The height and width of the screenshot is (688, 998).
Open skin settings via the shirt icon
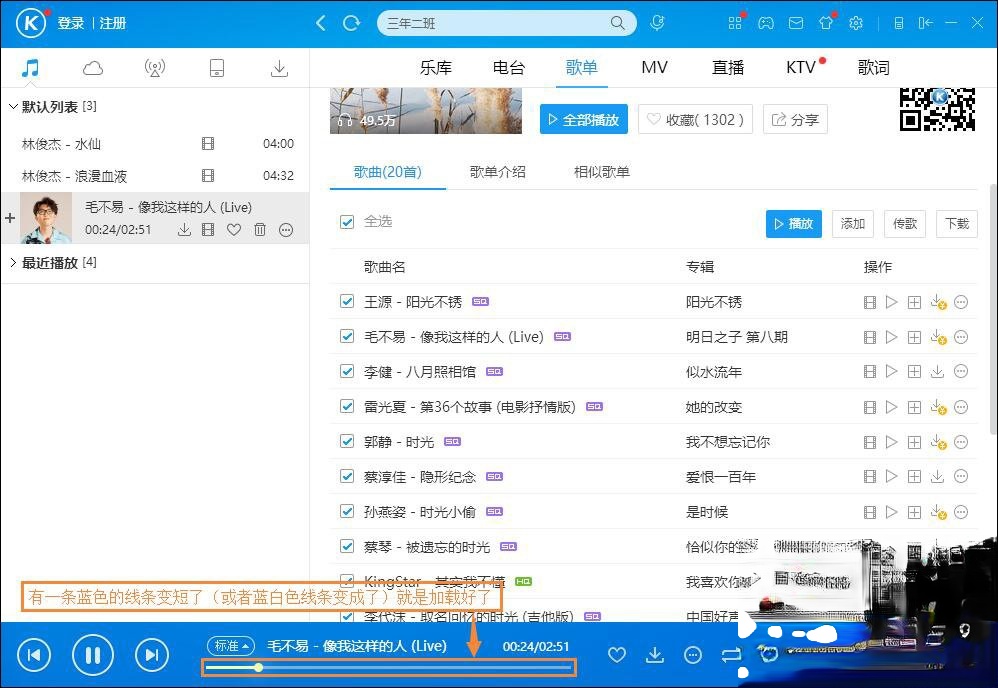click(825, 22)
